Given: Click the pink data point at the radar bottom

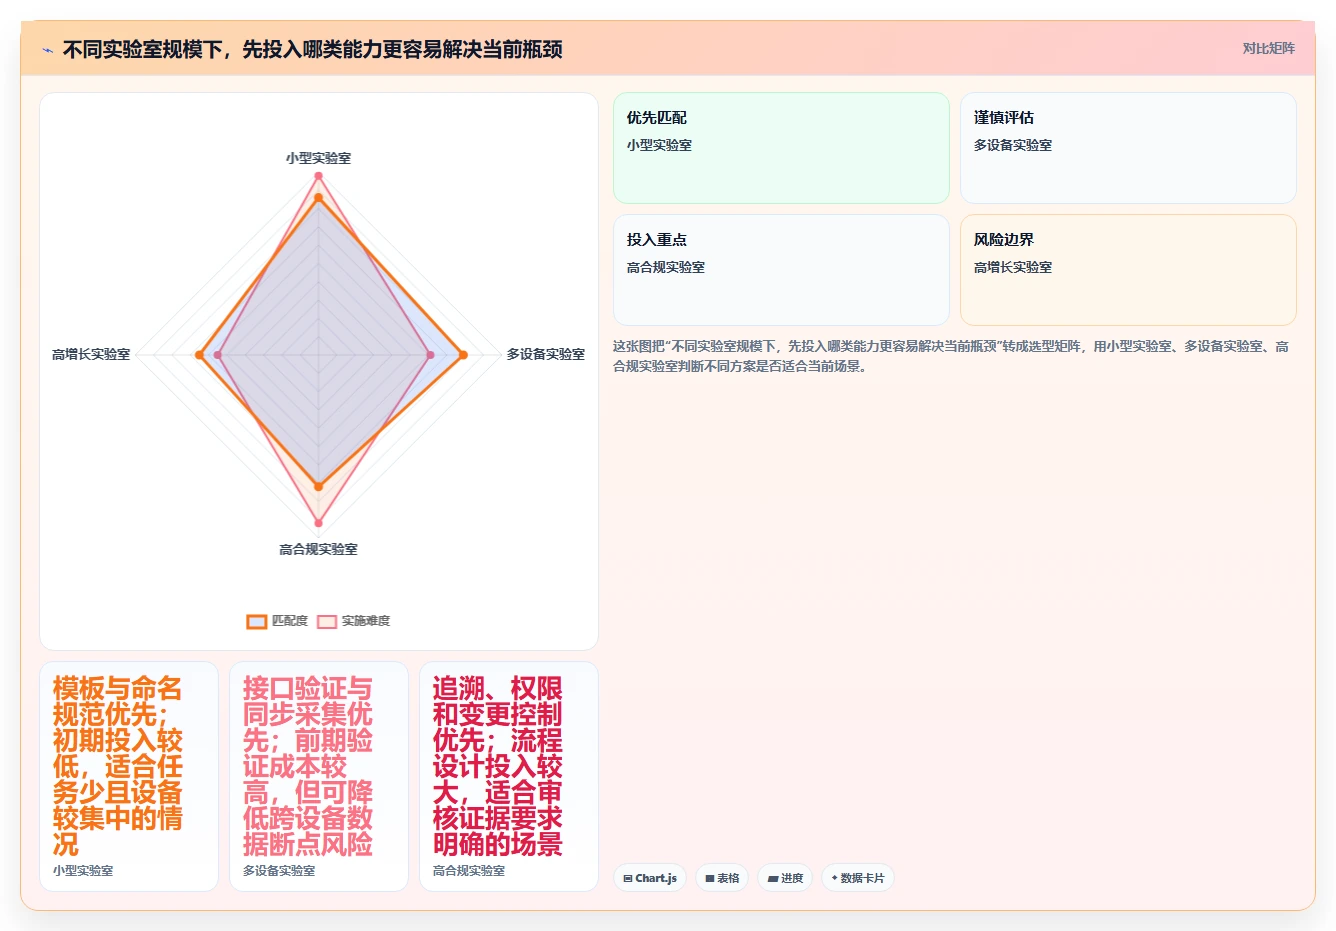Looking at the screenshot, I should coord(319,522).
